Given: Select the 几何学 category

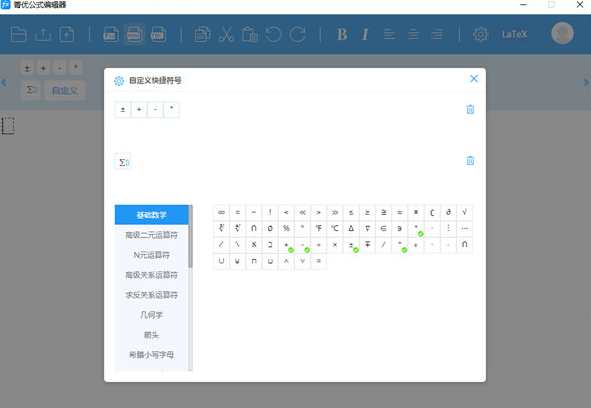Looking at the screenshot, I should pyautogui.click(x=152, y=315).
